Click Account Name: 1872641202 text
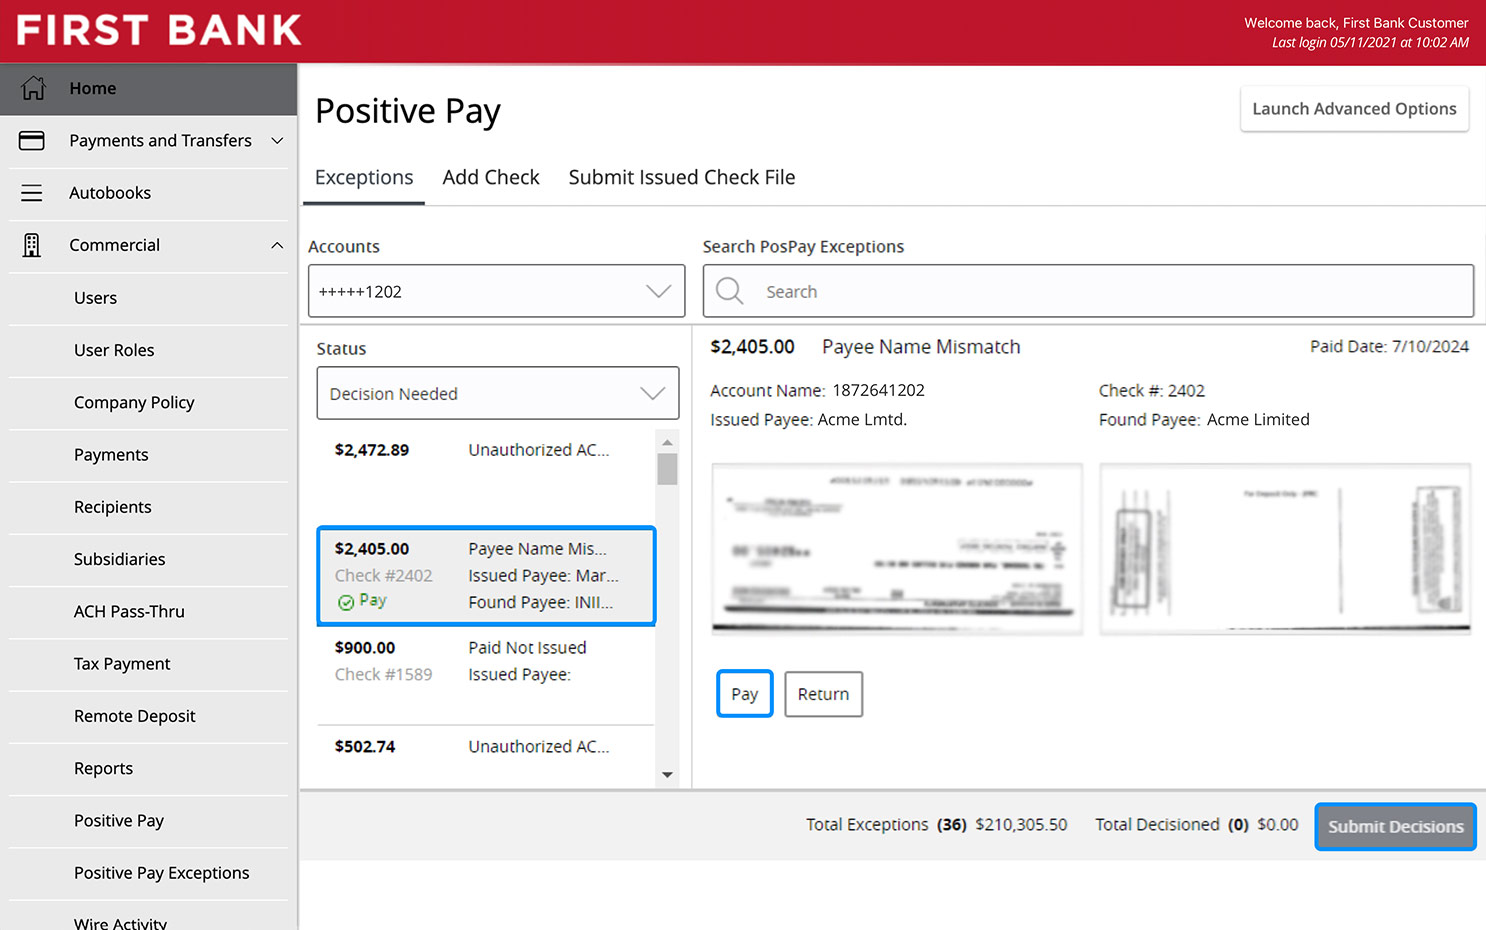Screen dimensions: 1486x930 pos(818,391)
